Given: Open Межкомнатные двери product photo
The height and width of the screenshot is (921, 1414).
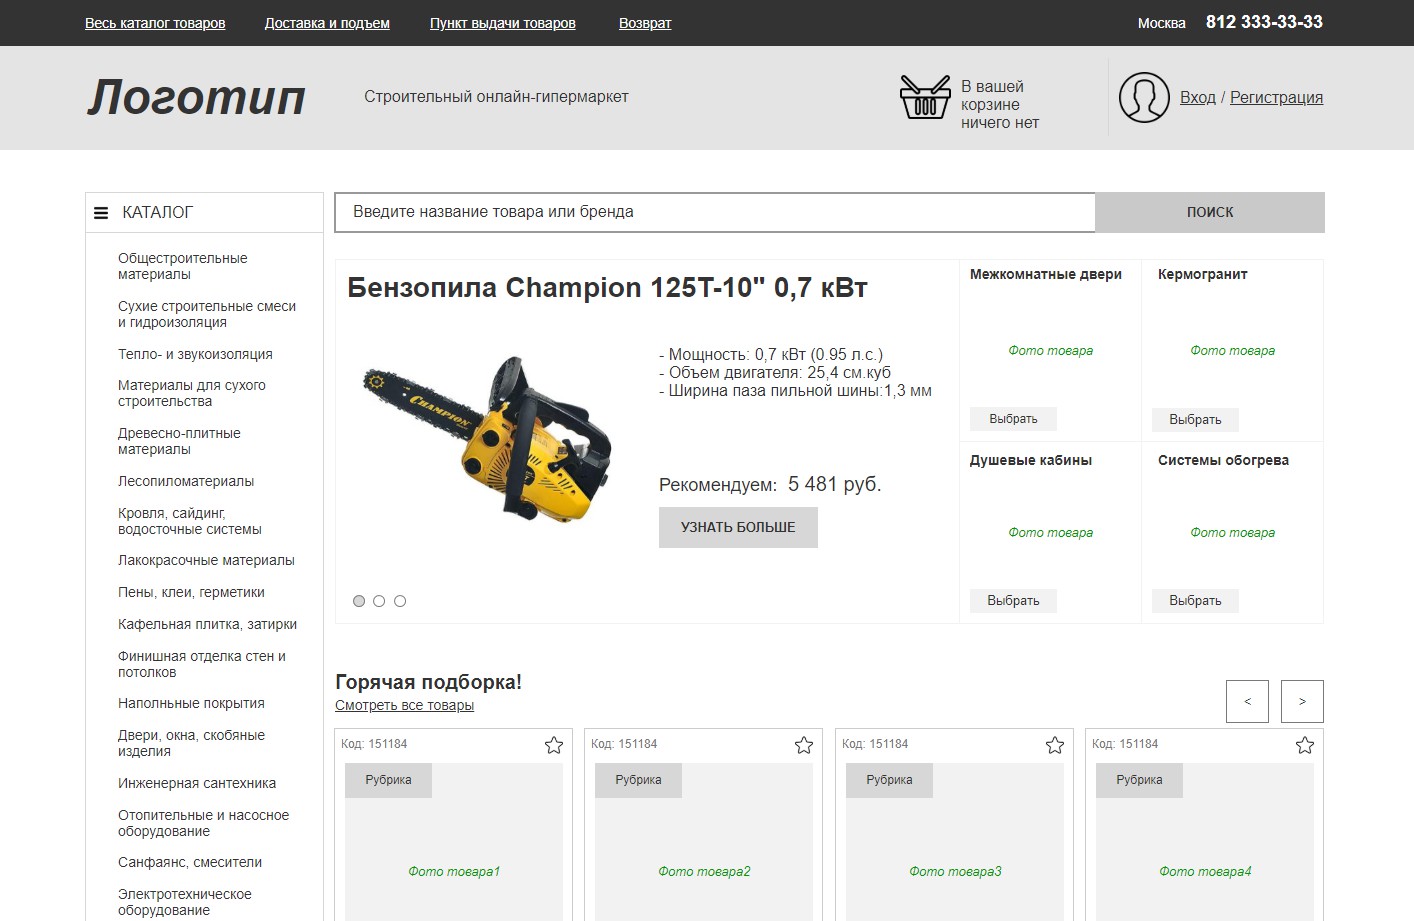Looking at the screenshot, I should coord(1050,351).
